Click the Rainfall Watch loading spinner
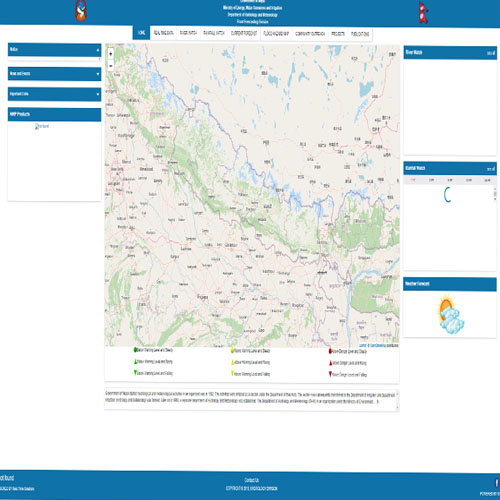 [448, 194]
